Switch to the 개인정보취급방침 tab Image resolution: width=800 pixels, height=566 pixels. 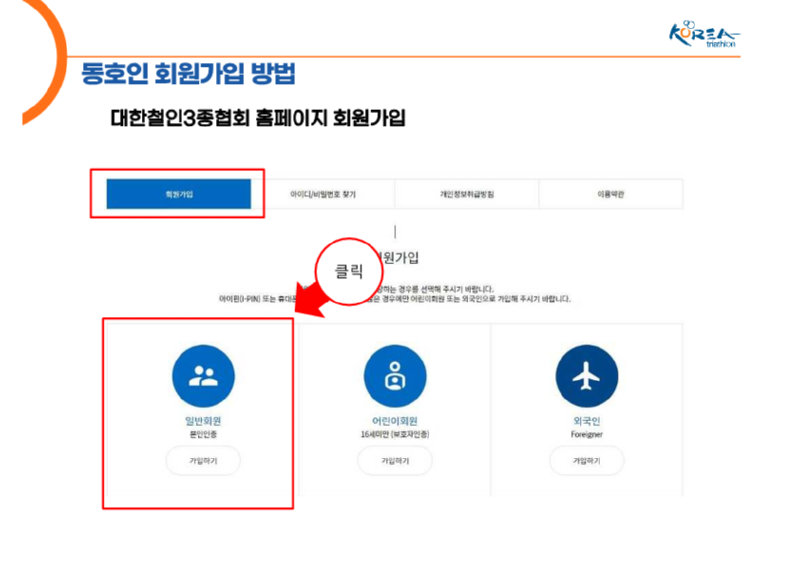pos(467,194)
